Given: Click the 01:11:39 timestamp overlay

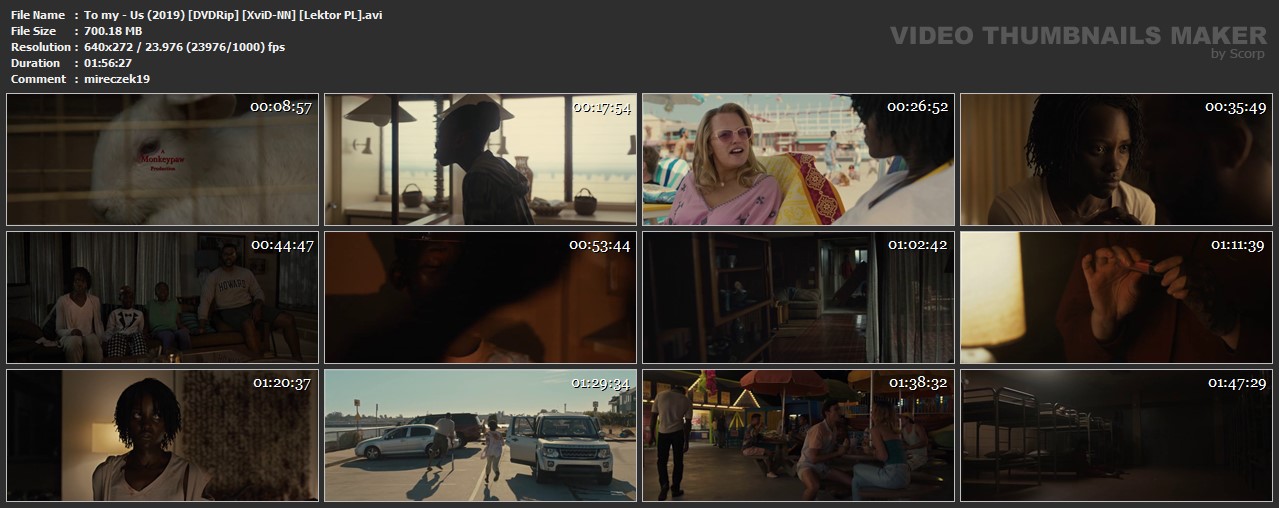Looking at the screenshot, I should (1238, 244).
